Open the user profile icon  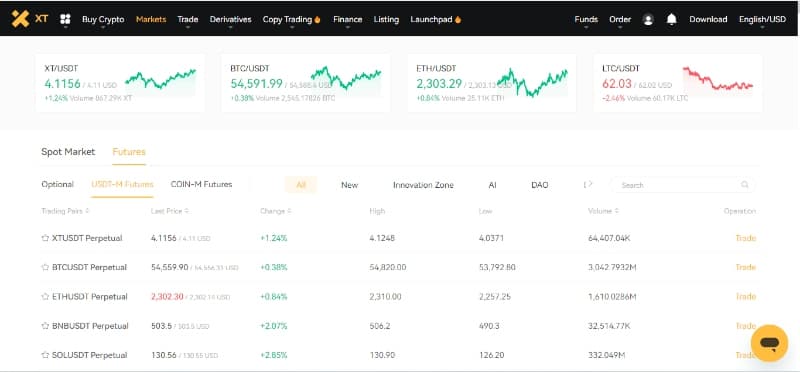point(648,20)
